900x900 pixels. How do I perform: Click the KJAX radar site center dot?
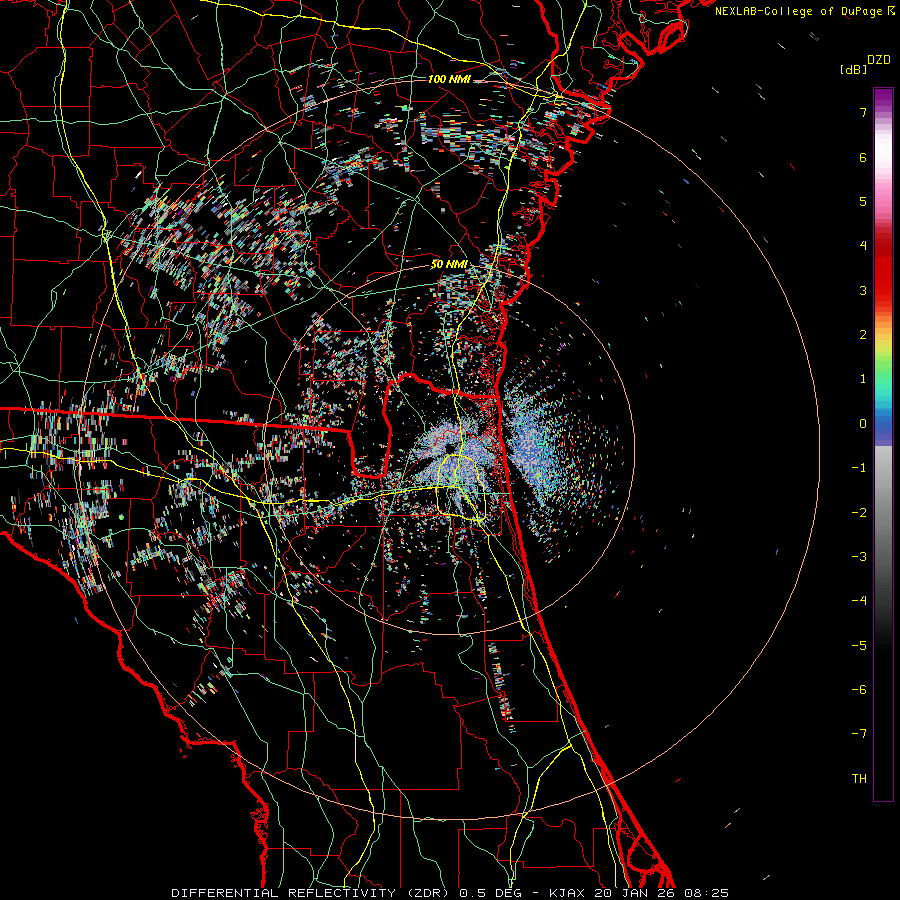(449, 448)
